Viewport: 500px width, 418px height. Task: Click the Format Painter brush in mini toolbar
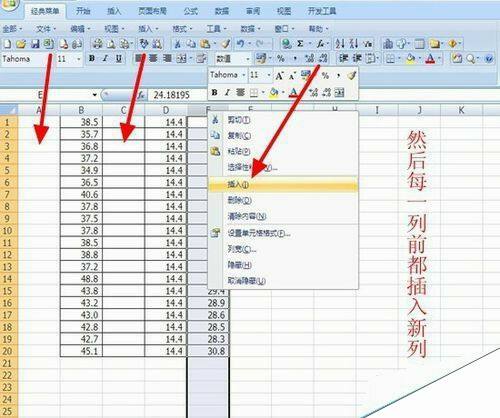pos(351,76)
